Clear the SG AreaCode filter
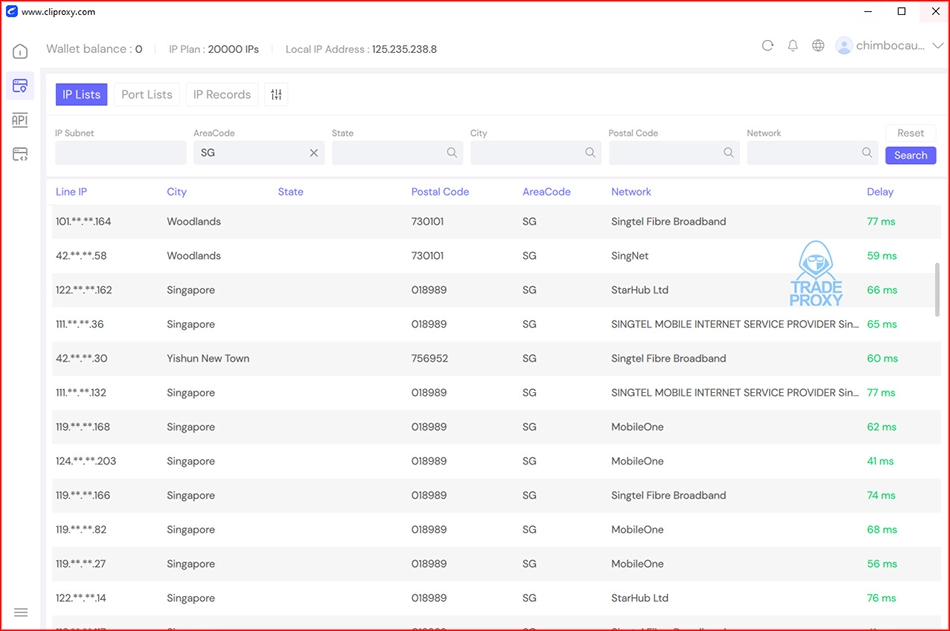950x631 pixels. pyautogui.click(x=314, y=153)
